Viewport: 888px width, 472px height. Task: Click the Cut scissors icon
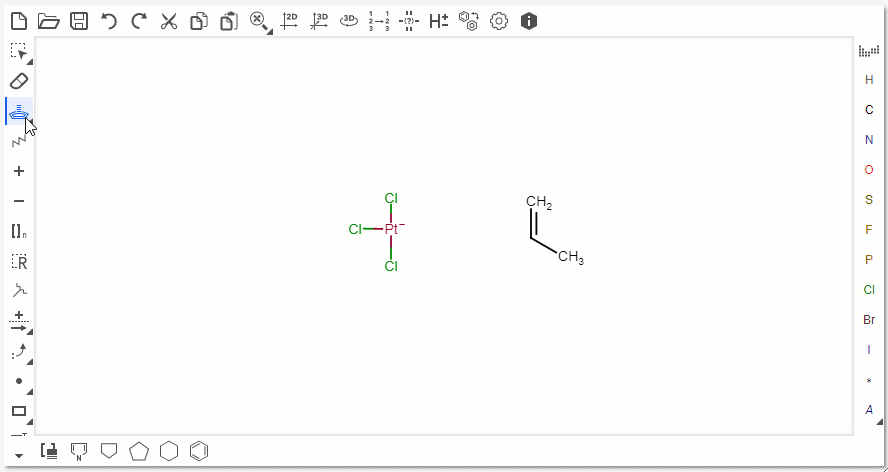pos(169,20)
